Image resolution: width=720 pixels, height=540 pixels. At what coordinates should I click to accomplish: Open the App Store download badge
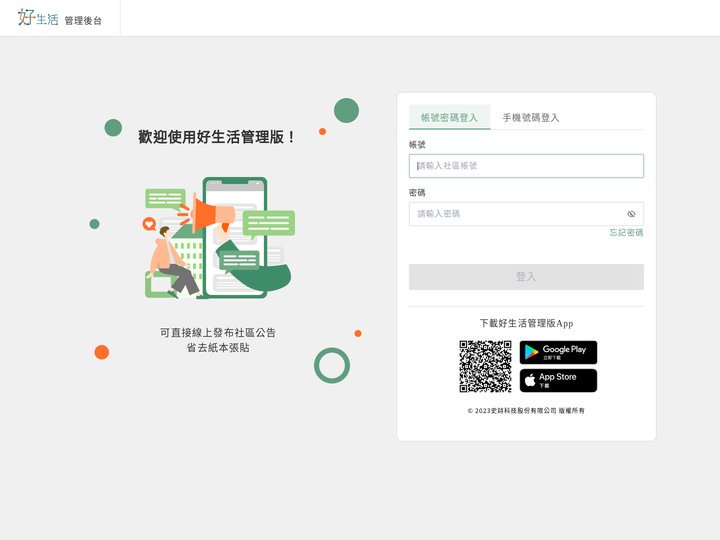pyautogui.click(x=558, y=381)
